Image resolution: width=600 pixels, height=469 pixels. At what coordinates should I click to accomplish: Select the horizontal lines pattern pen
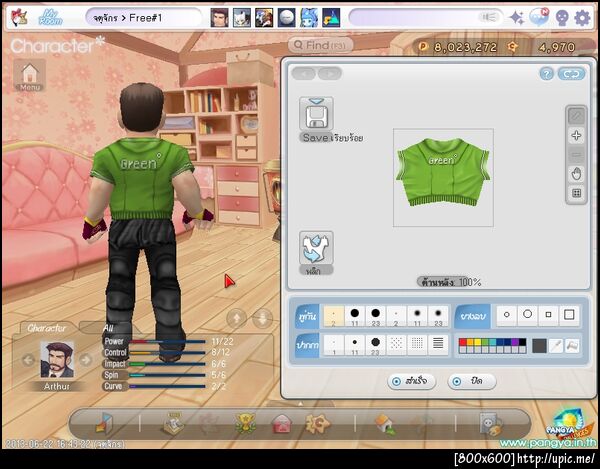pos(438,345)
